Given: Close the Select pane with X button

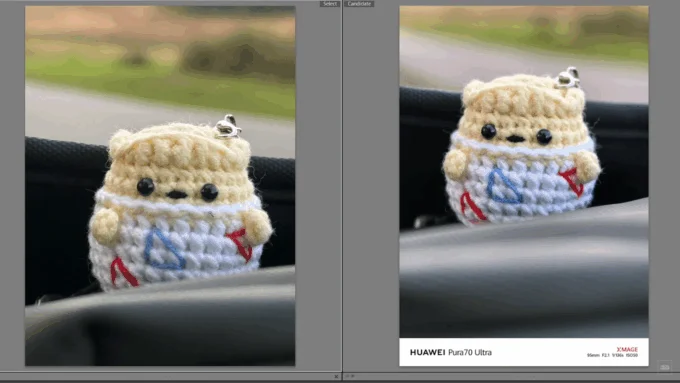Looking at the screenshot, I should coord(336,376).
